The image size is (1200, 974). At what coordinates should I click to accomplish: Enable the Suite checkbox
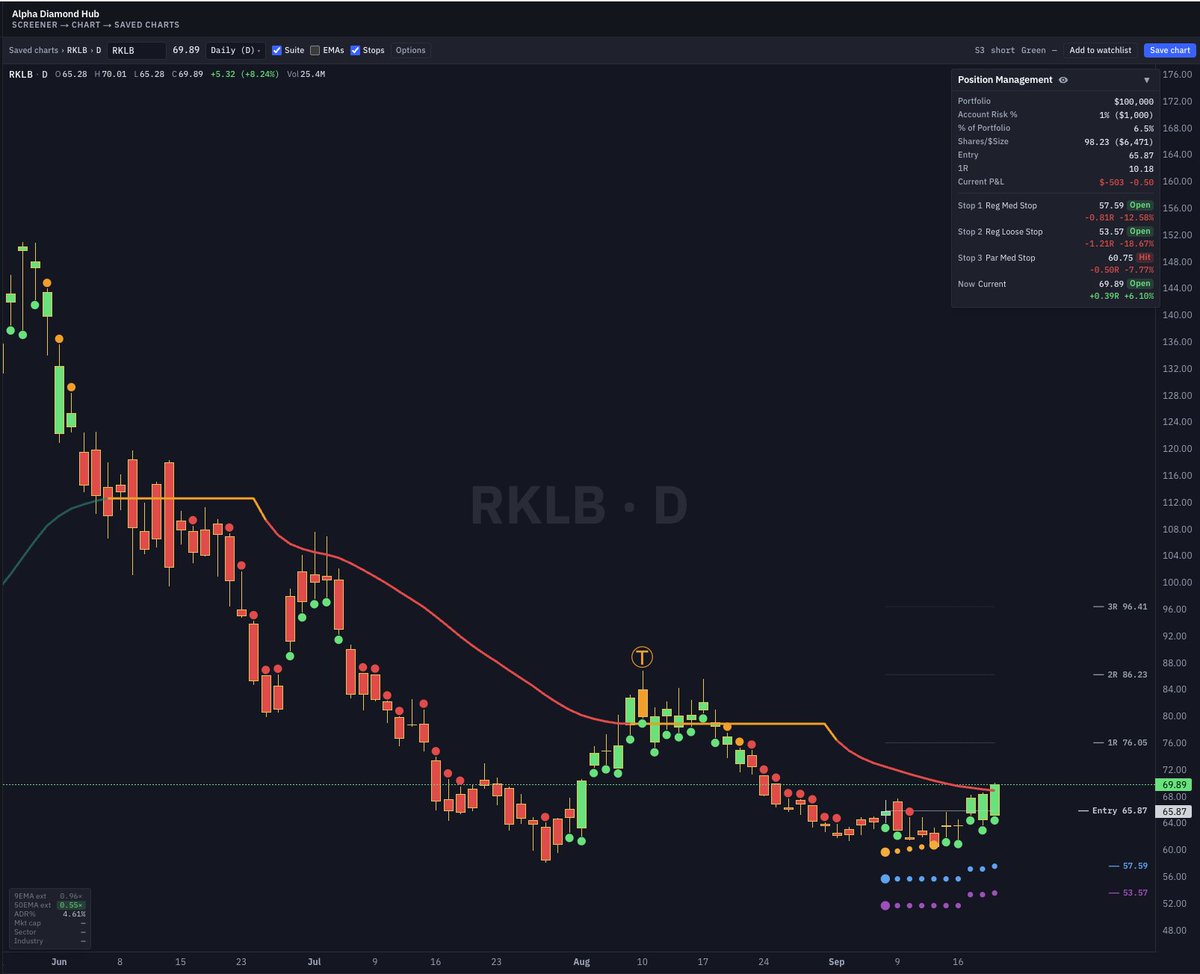(x=277, y=50)
